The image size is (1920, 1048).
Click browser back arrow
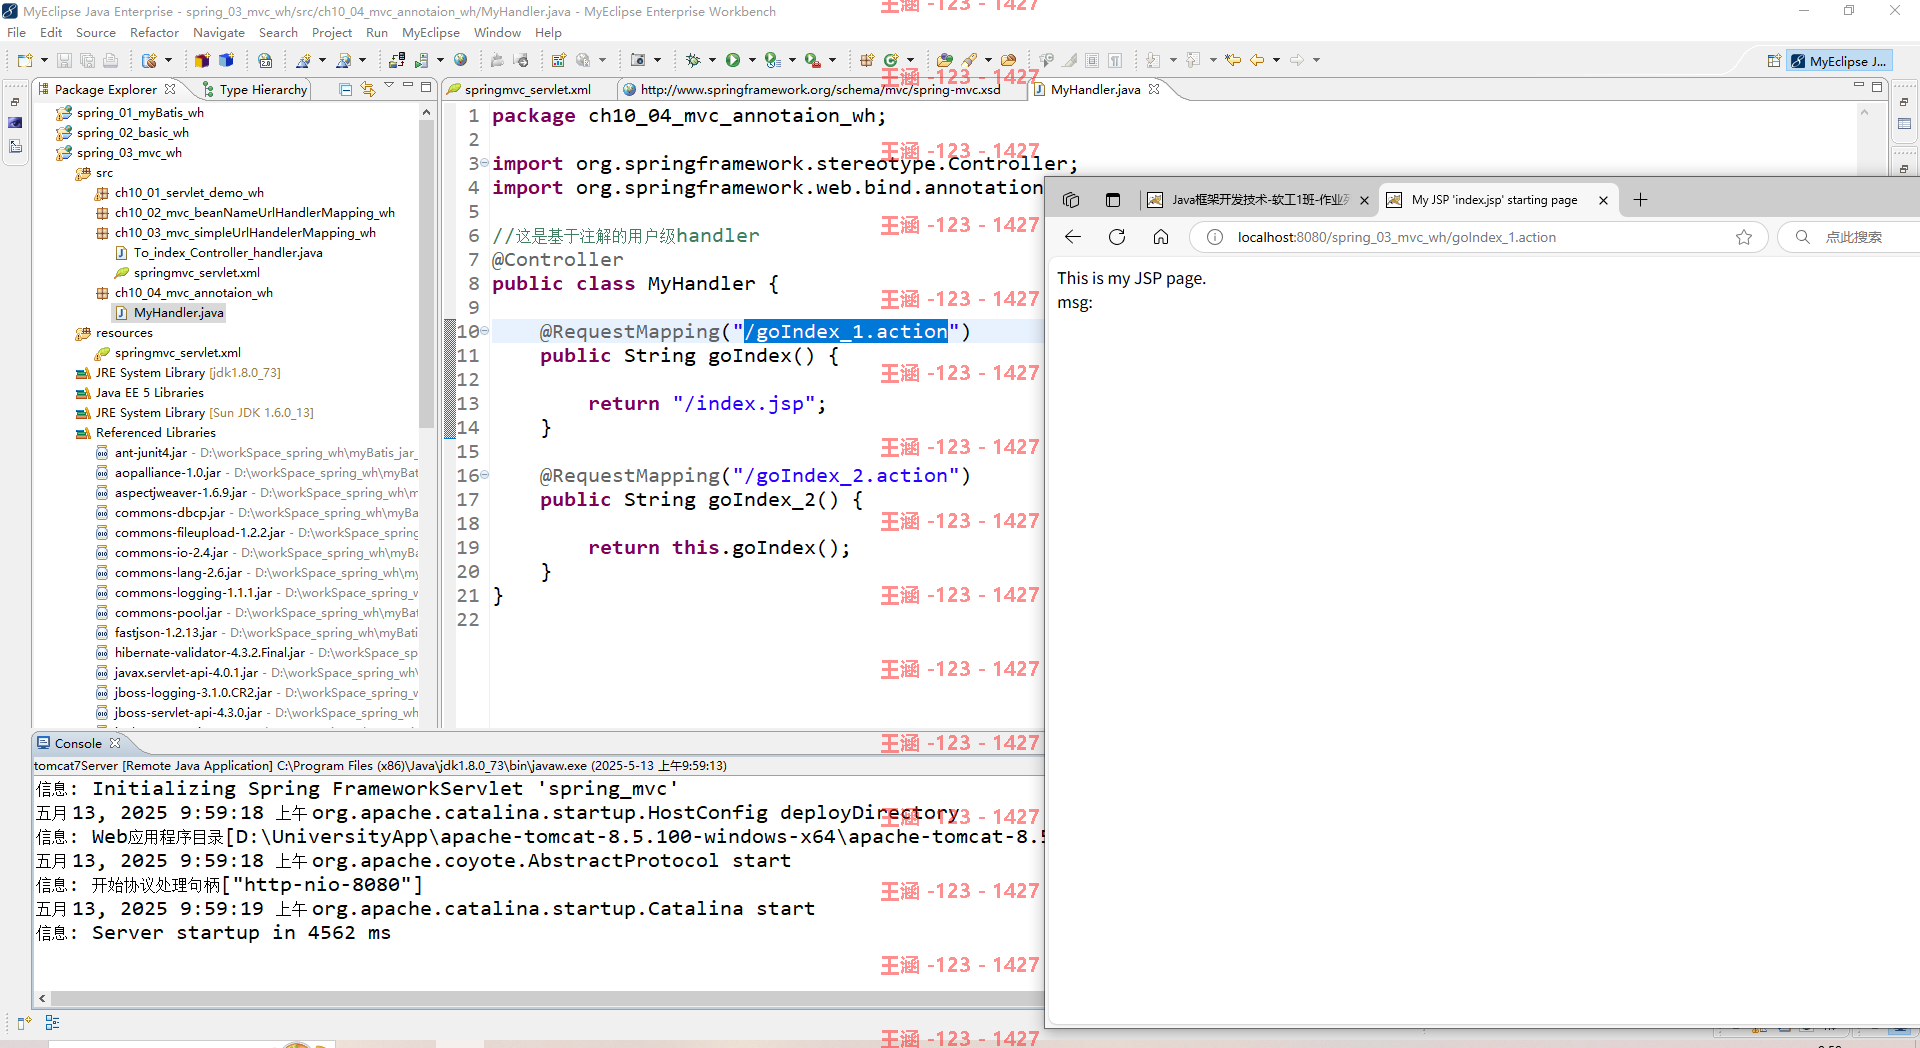point(1073,237)
